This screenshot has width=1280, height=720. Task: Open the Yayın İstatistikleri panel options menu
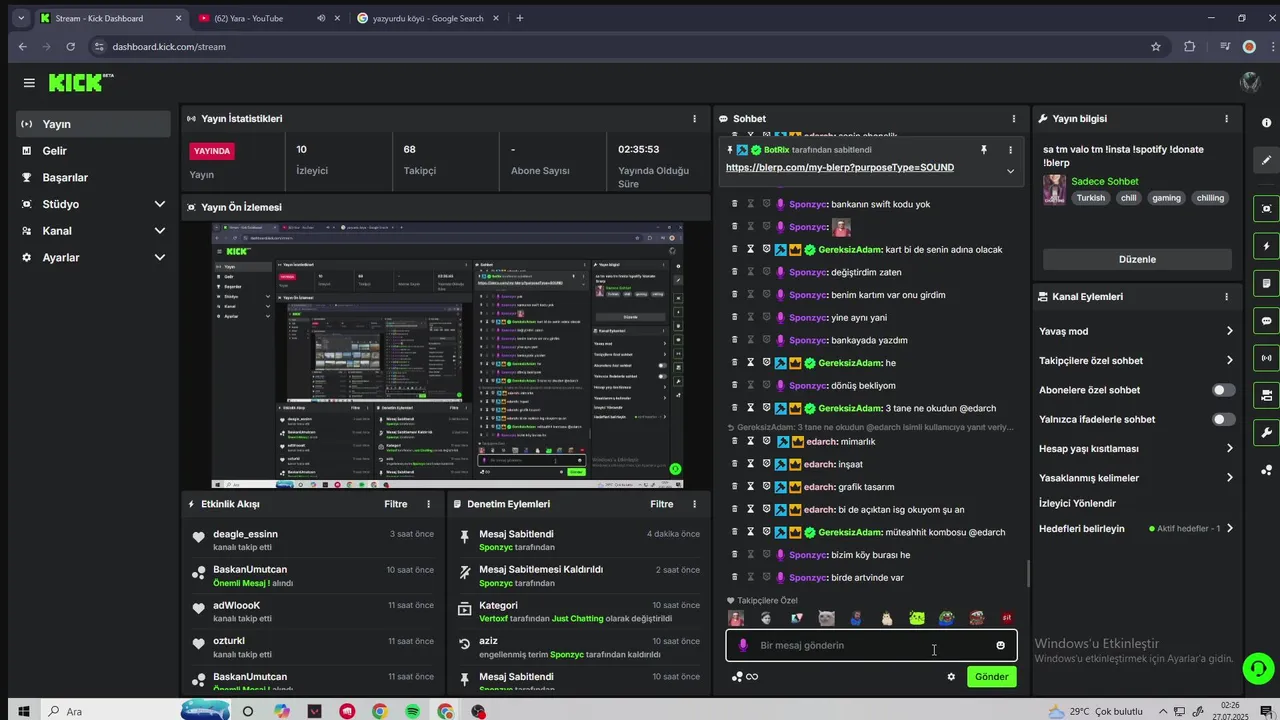click(x=695, y=119)
